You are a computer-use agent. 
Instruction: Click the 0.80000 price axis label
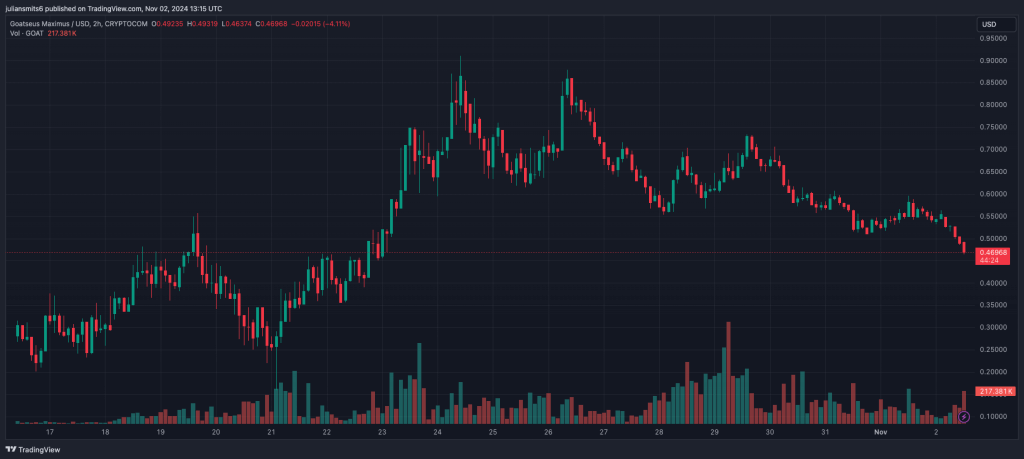coord(992,105)
